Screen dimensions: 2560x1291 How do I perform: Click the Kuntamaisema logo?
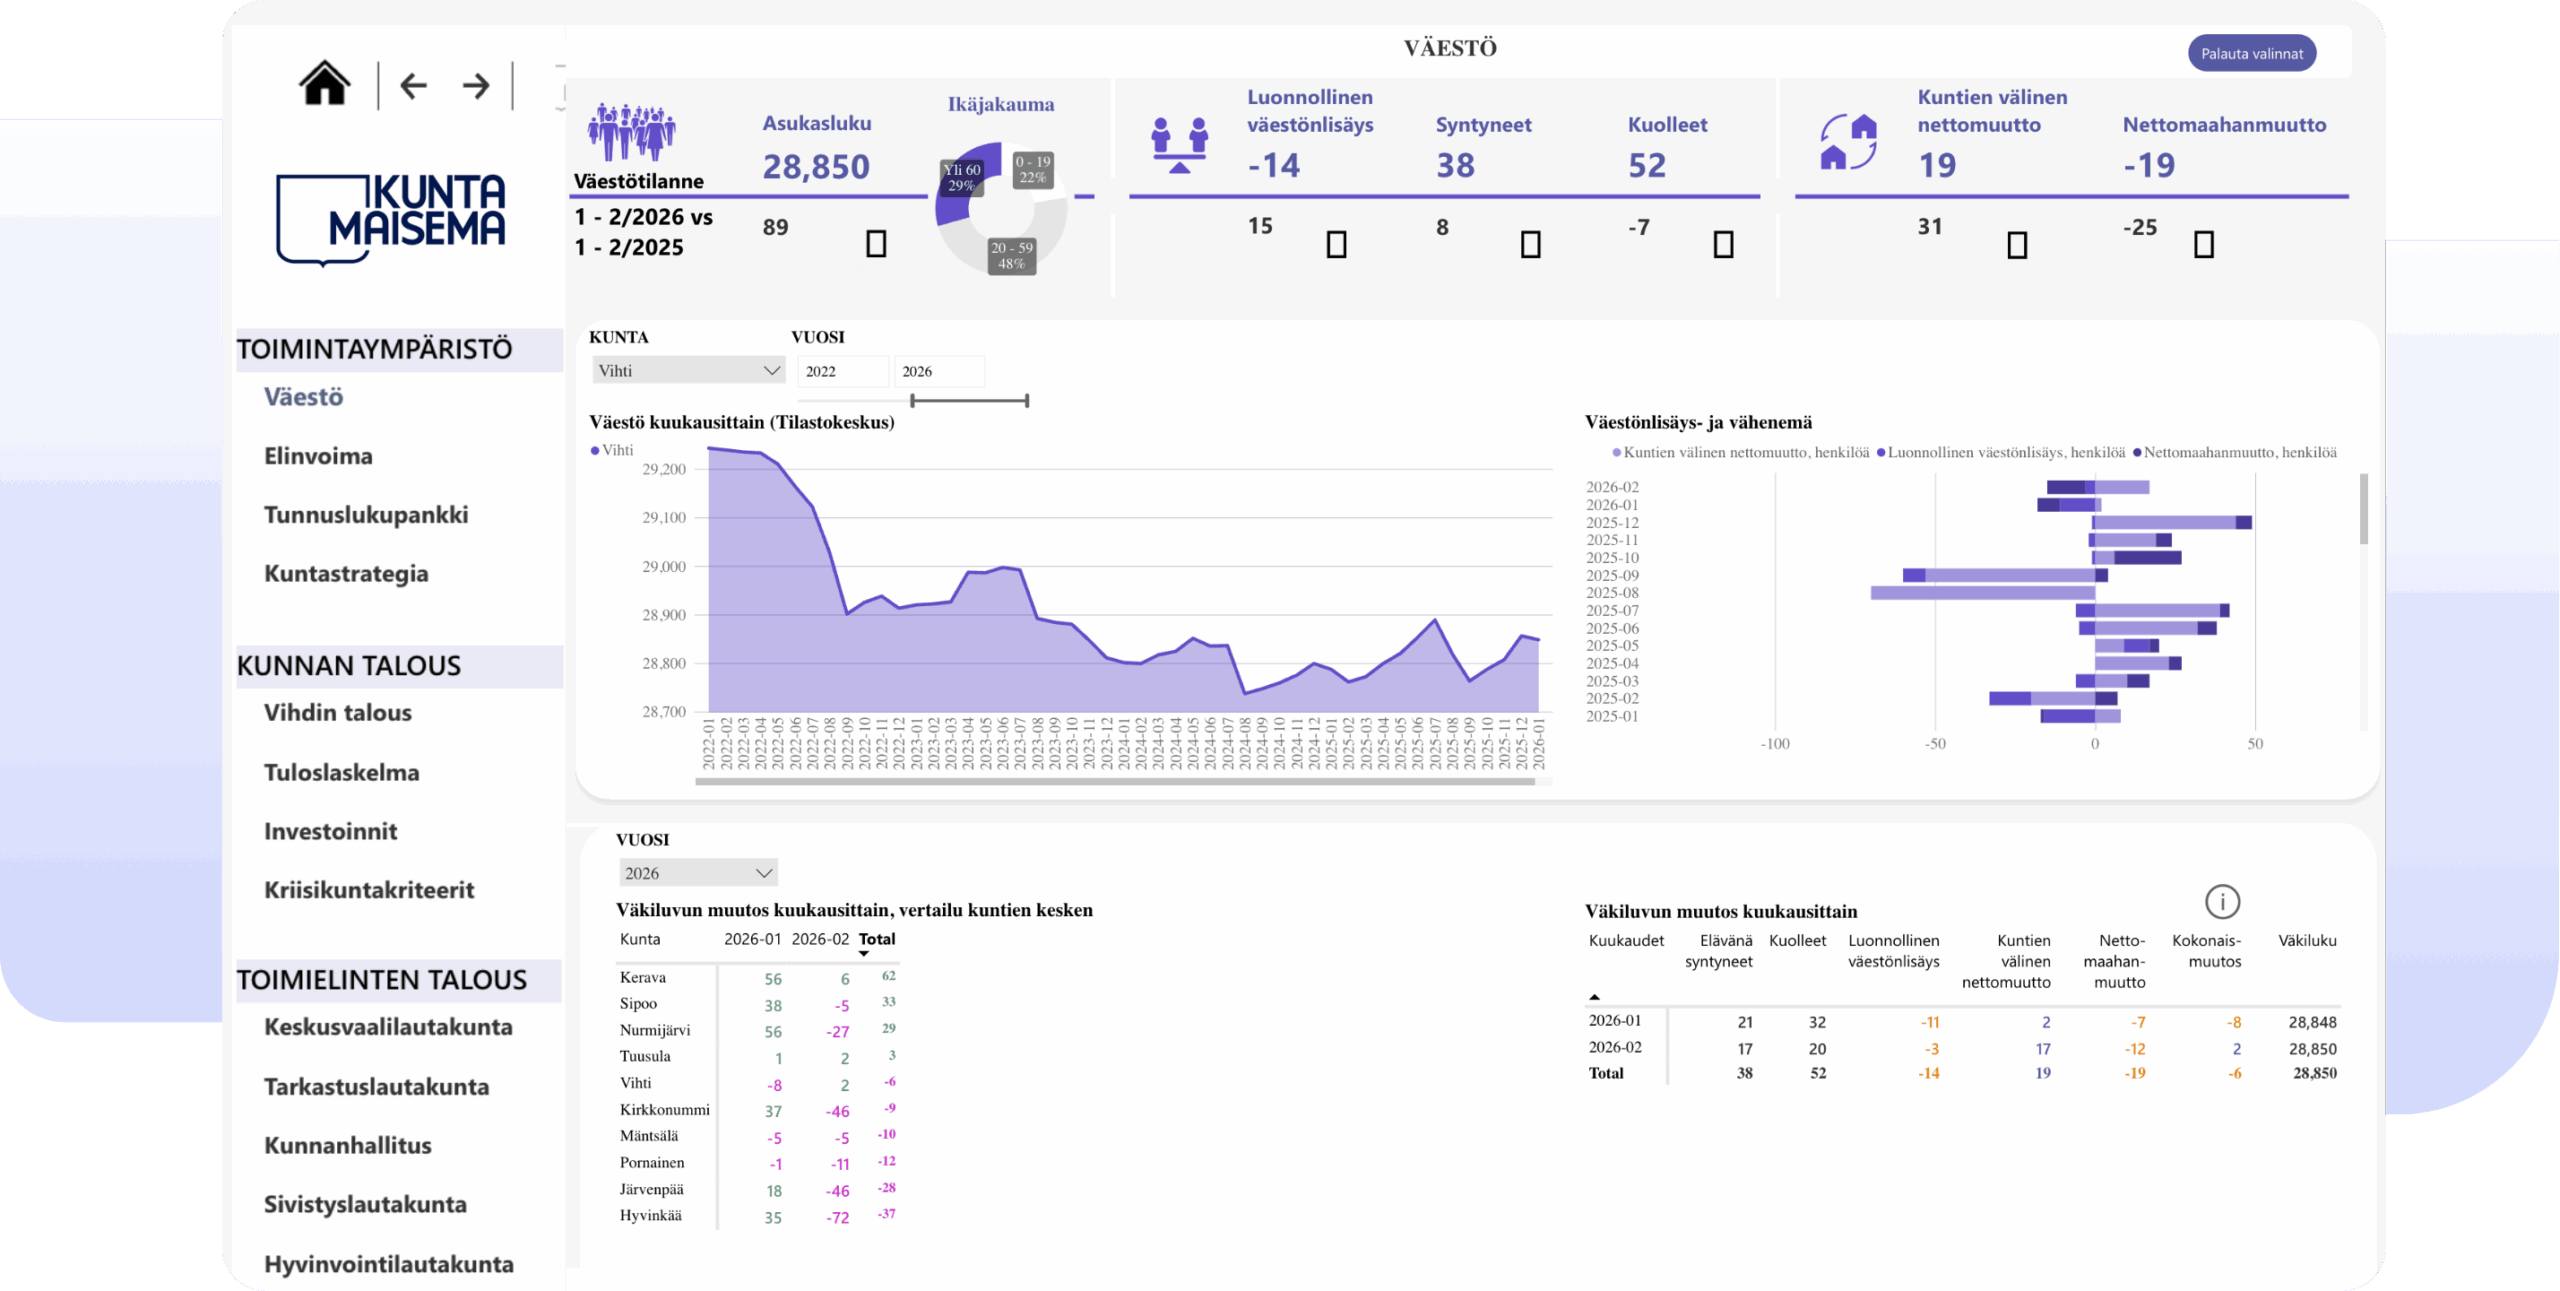[391, 219]
